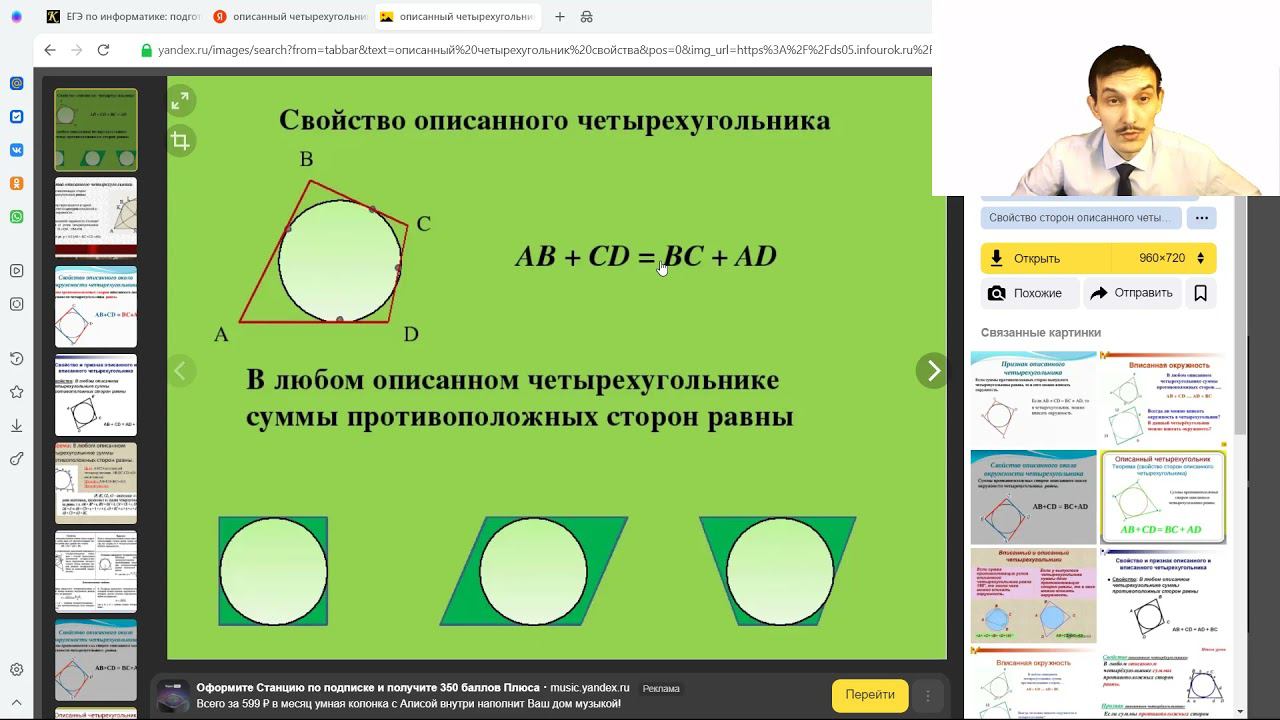Find similar images with Похожие
1280x720 pixels.
coord(1029,293)
